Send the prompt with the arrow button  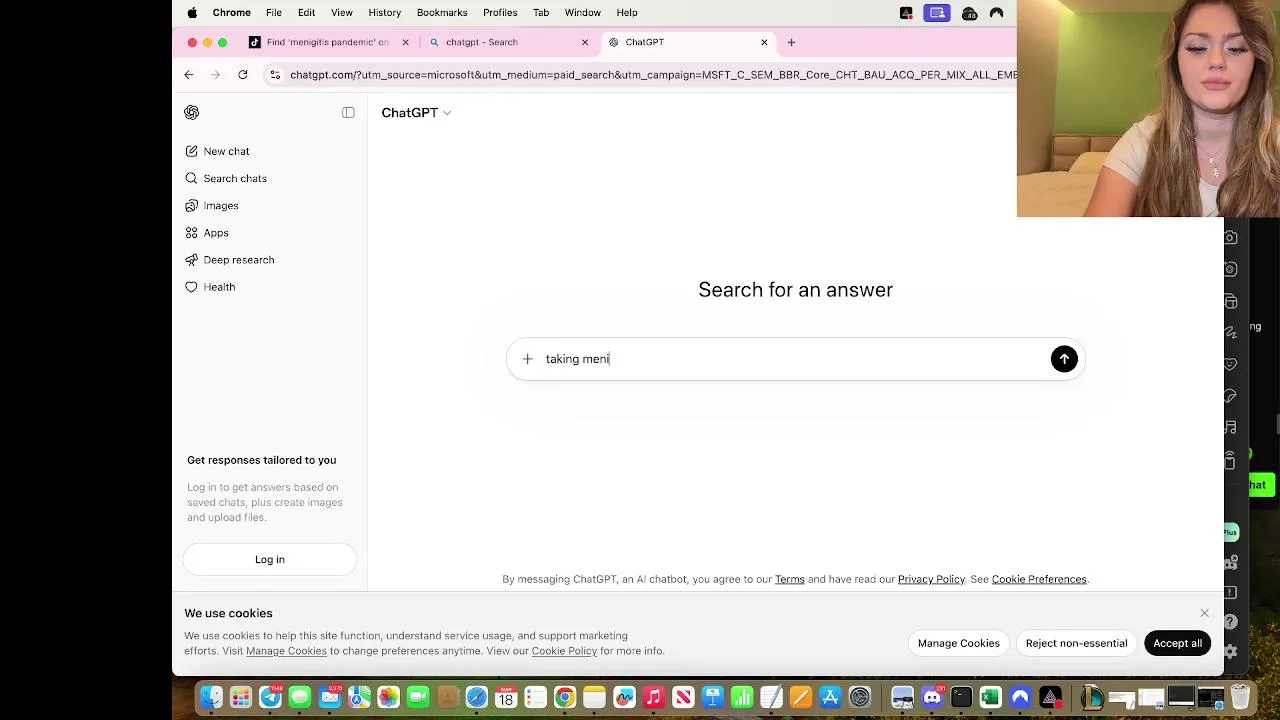[x=1064, y=359]
